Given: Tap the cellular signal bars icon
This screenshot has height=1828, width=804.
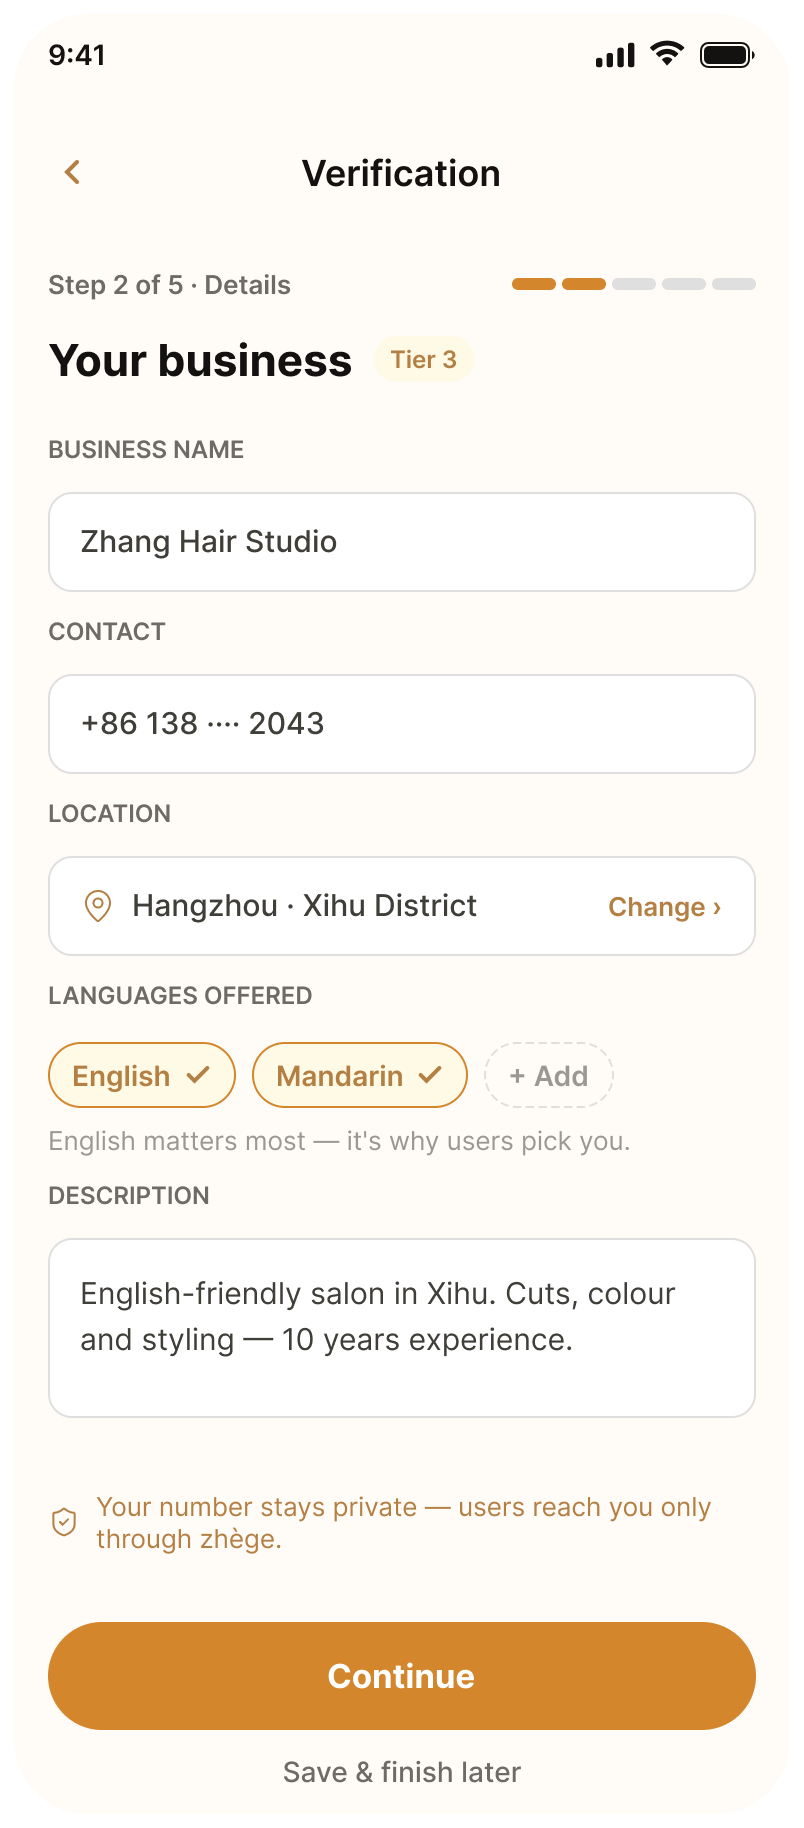Looking at the screenshot, I should (615, 55).
